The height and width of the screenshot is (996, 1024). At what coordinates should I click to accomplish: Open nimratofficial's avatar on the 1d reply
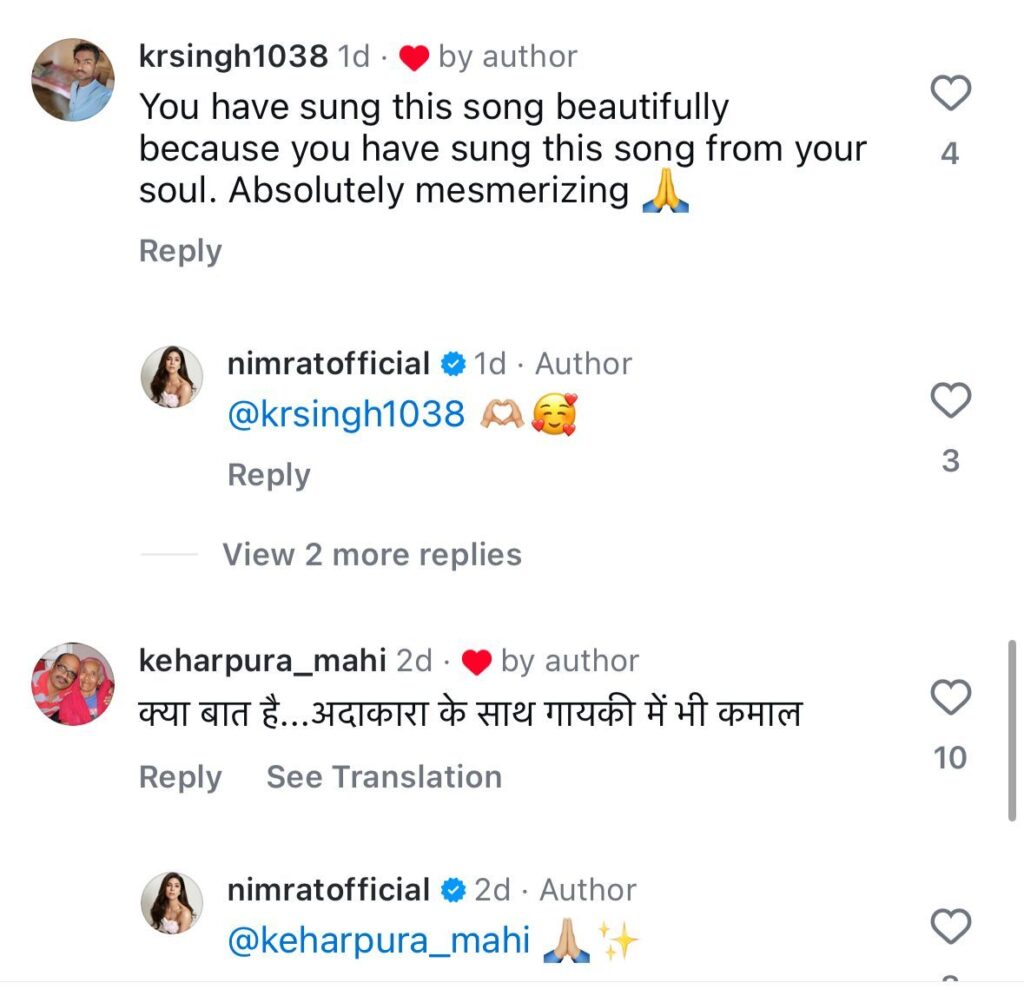click(172, 377)
